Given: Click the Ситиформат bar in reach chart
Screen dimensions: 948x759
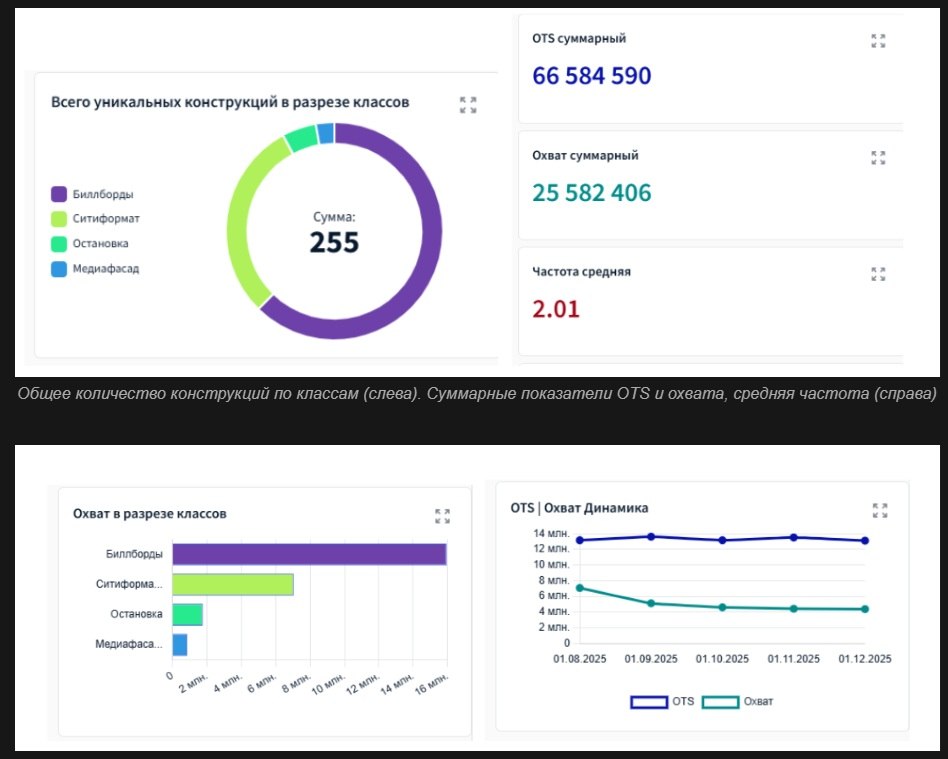Looking at the screenshot, I should click(233, 584).
